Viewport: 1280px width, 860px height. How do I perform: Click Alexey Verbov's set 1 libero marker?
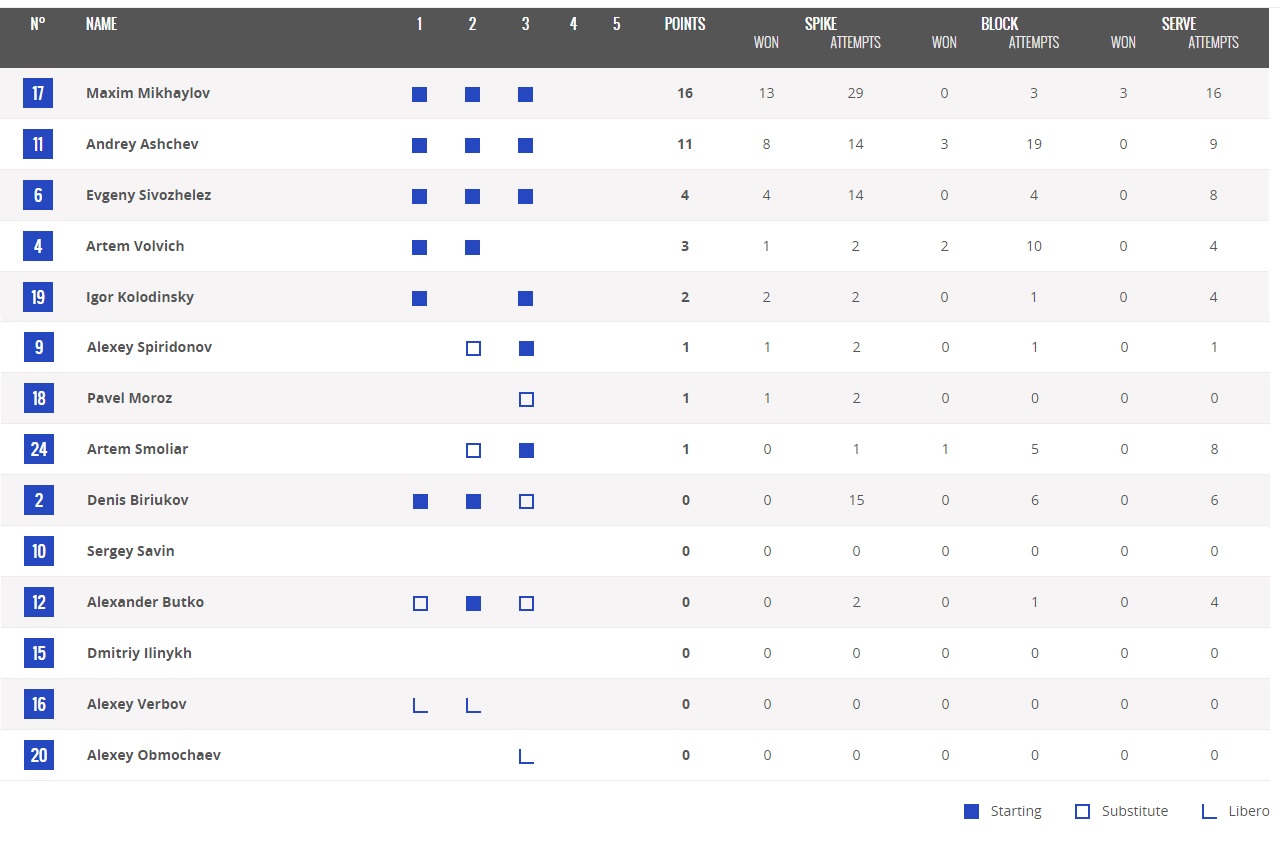[420, 705]
